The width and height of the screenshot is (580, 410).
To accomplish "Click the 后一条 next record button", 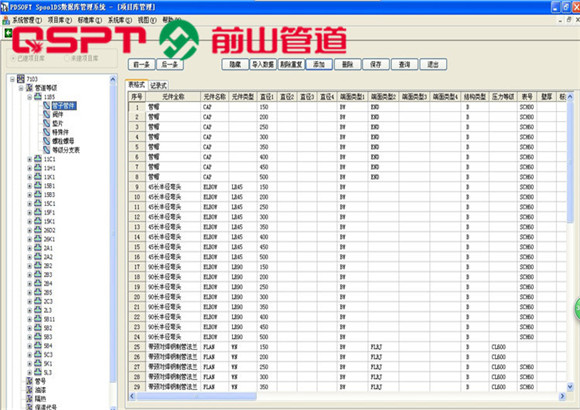I will [x=170, y=64].
